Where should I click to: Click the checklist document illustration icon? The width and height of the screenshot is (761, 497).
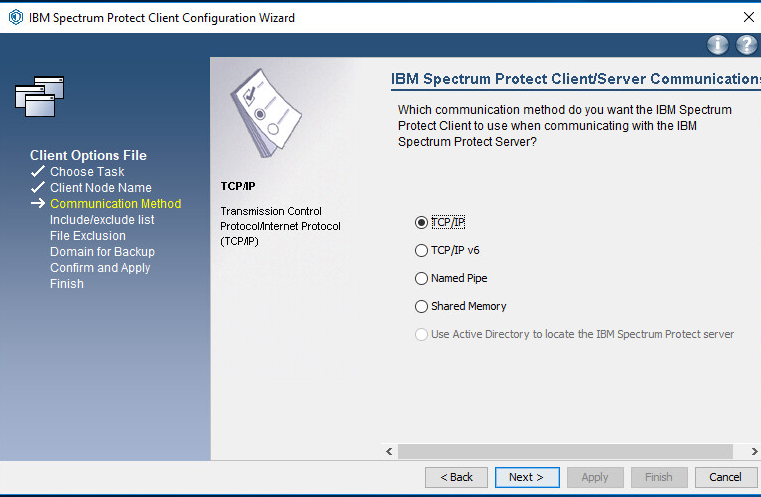tap(264, 115)
